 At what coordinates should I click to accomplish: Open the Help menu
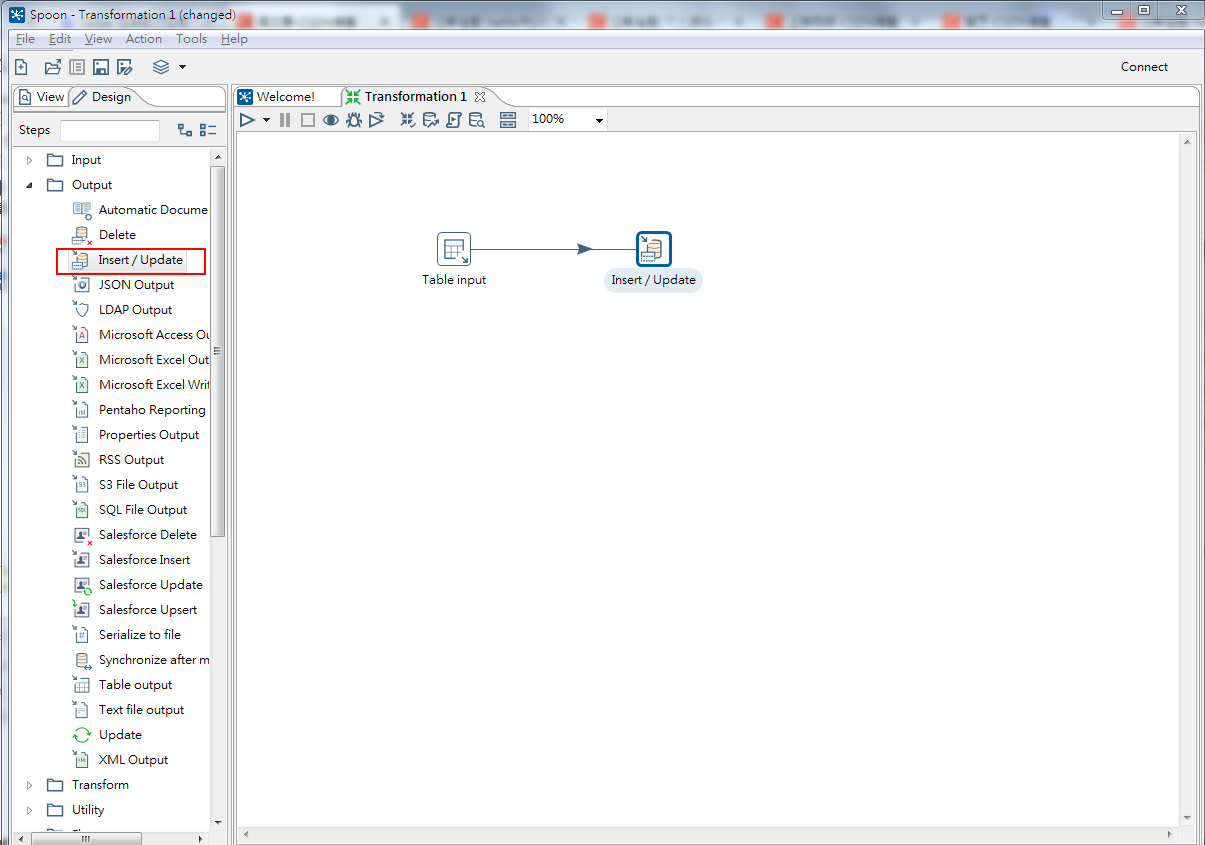tap(234, 39)
